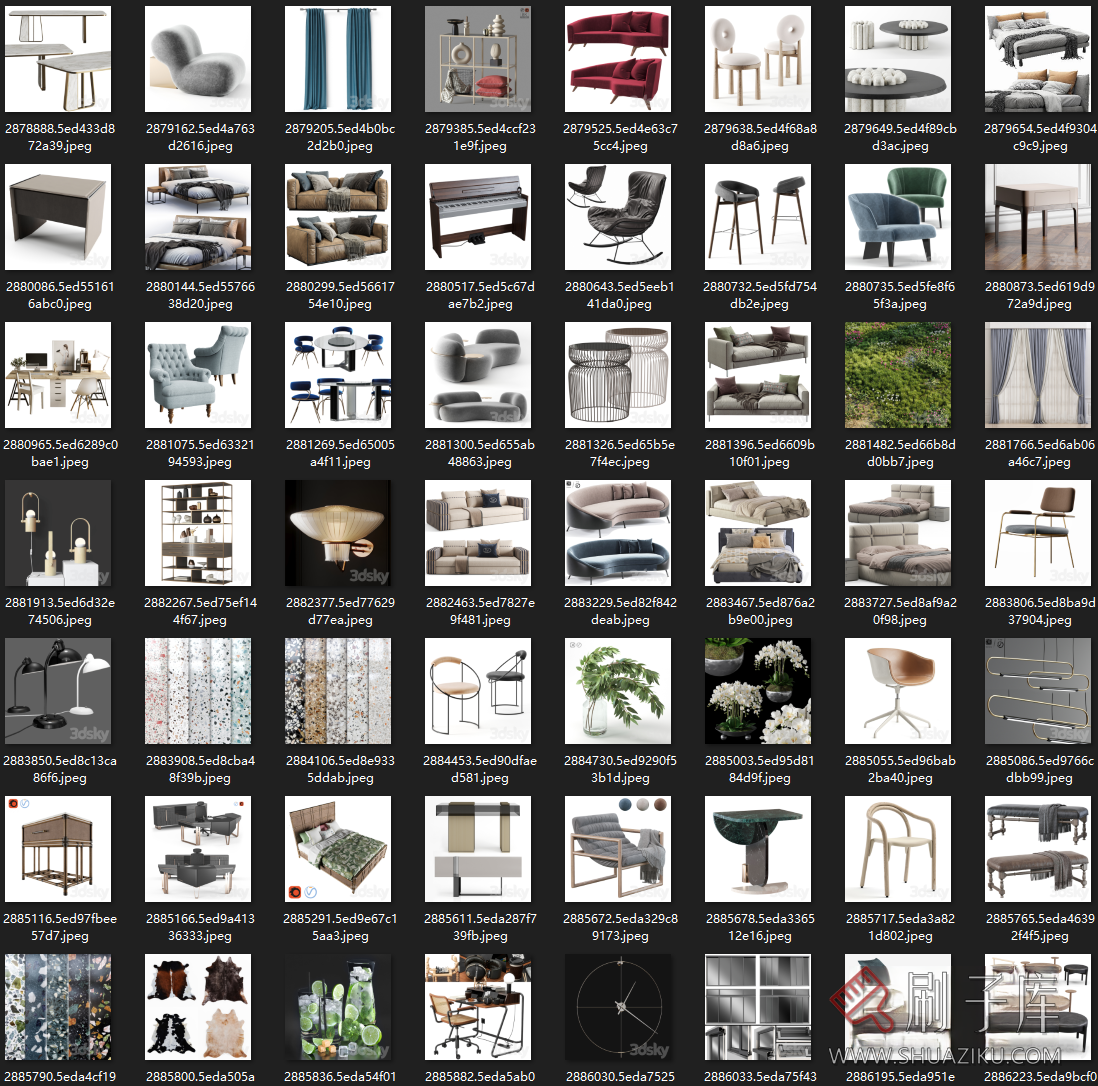
Task: Select the lime drinks pitcher thumbnail
Action: point(338,1006)
